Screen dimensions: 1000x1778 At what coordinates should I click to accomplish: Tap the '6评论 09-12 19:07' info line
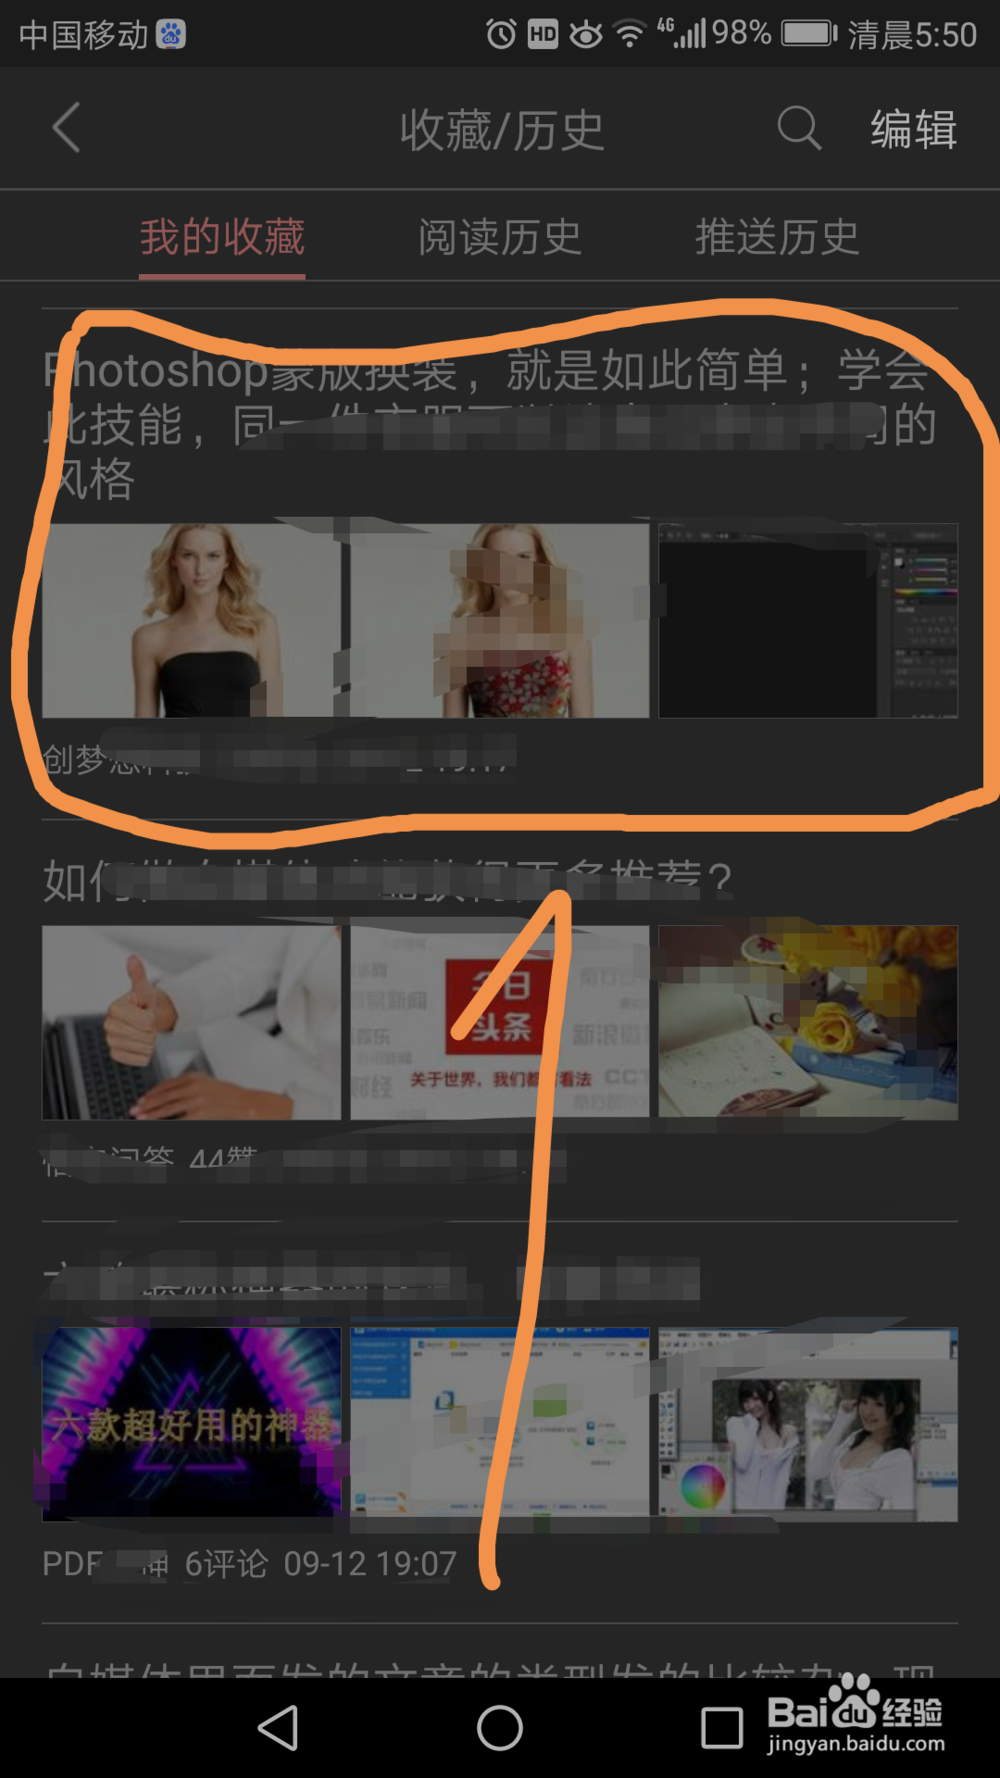pos(320,1563)
